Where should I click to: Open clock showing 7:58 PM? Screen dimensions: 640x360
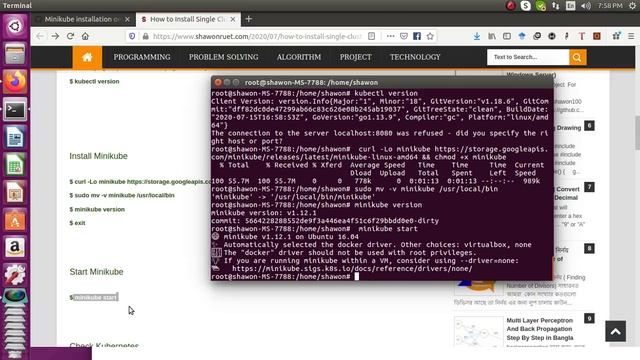(x=610, y=6)
